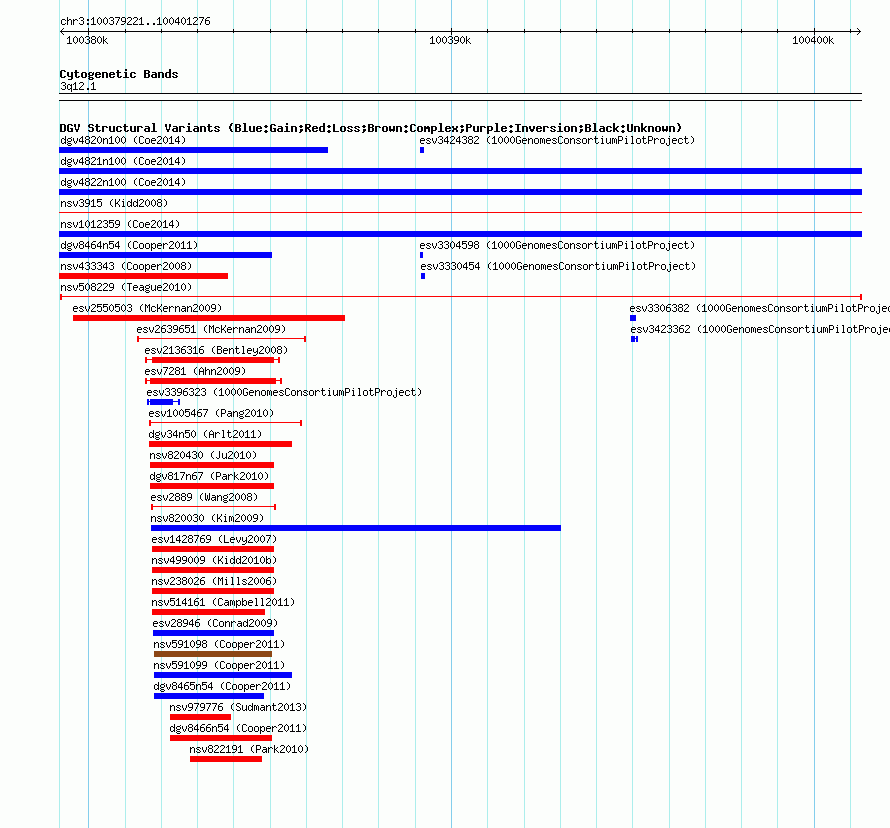Select the nsv499009 (Kidd2010b) red bar
The height and width of the screenshot is (828, 890).
[x=213, y=570]
